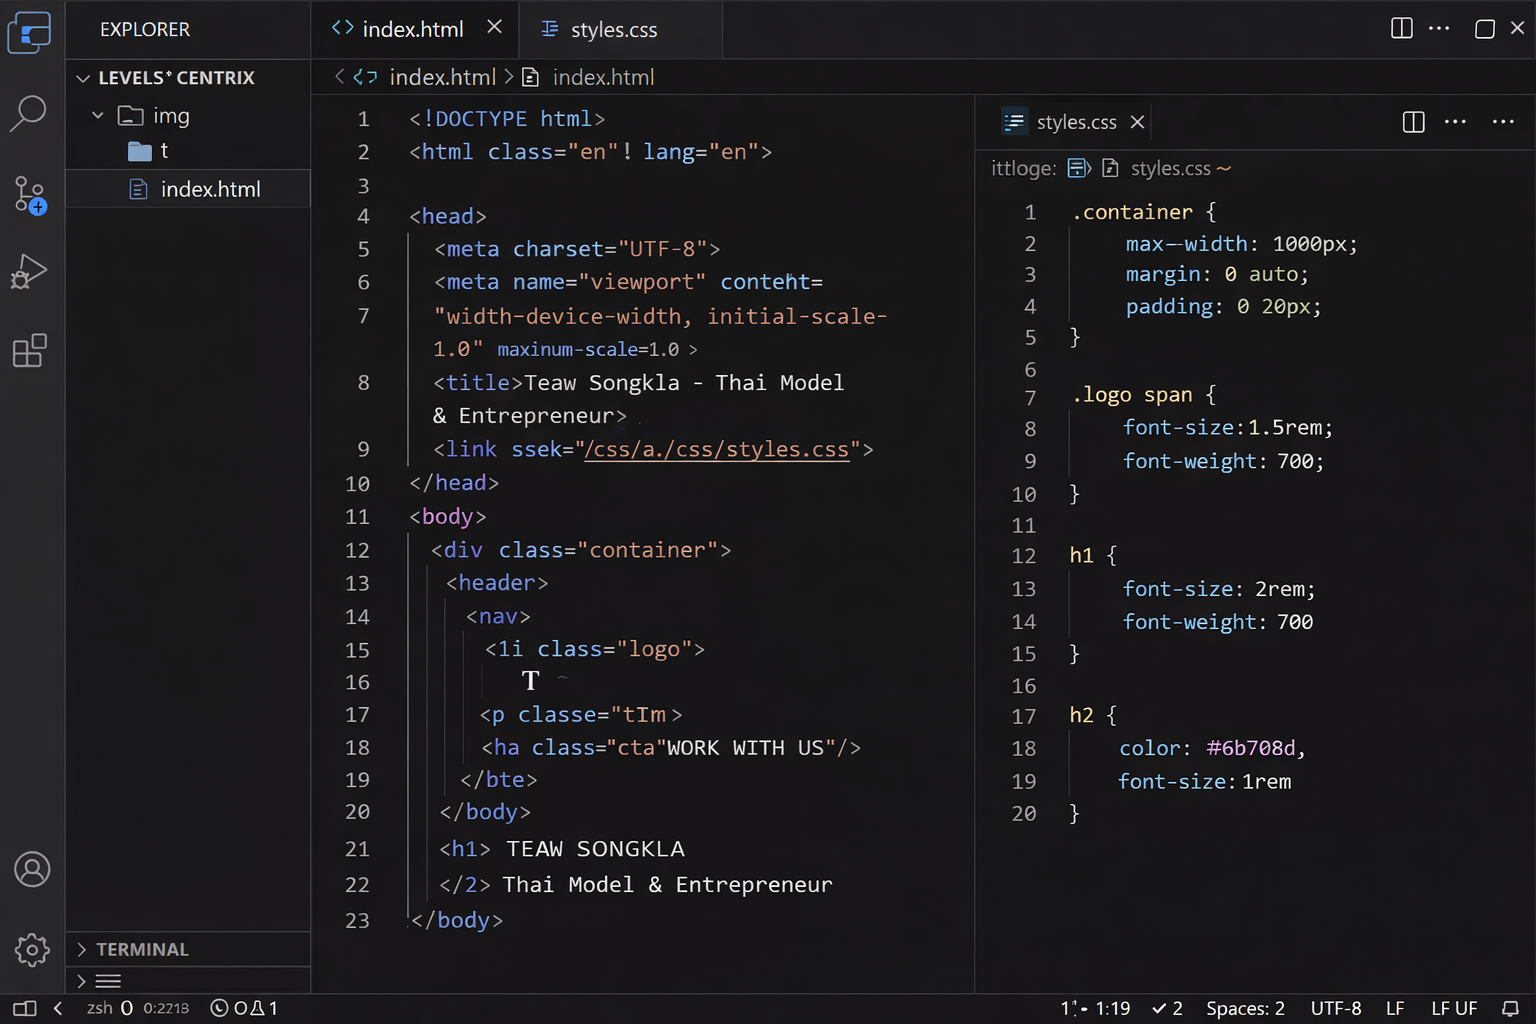Image resolution: width=1536 pixels, height=1024 pixels.
Task: Toggle split editor layout in top bar
Action: pos(1402,28)
